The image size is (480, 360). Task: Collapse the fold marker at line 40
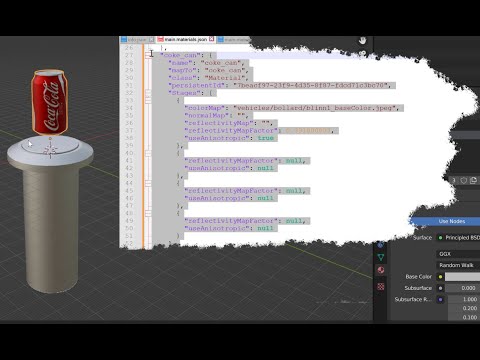pos(148,153)
